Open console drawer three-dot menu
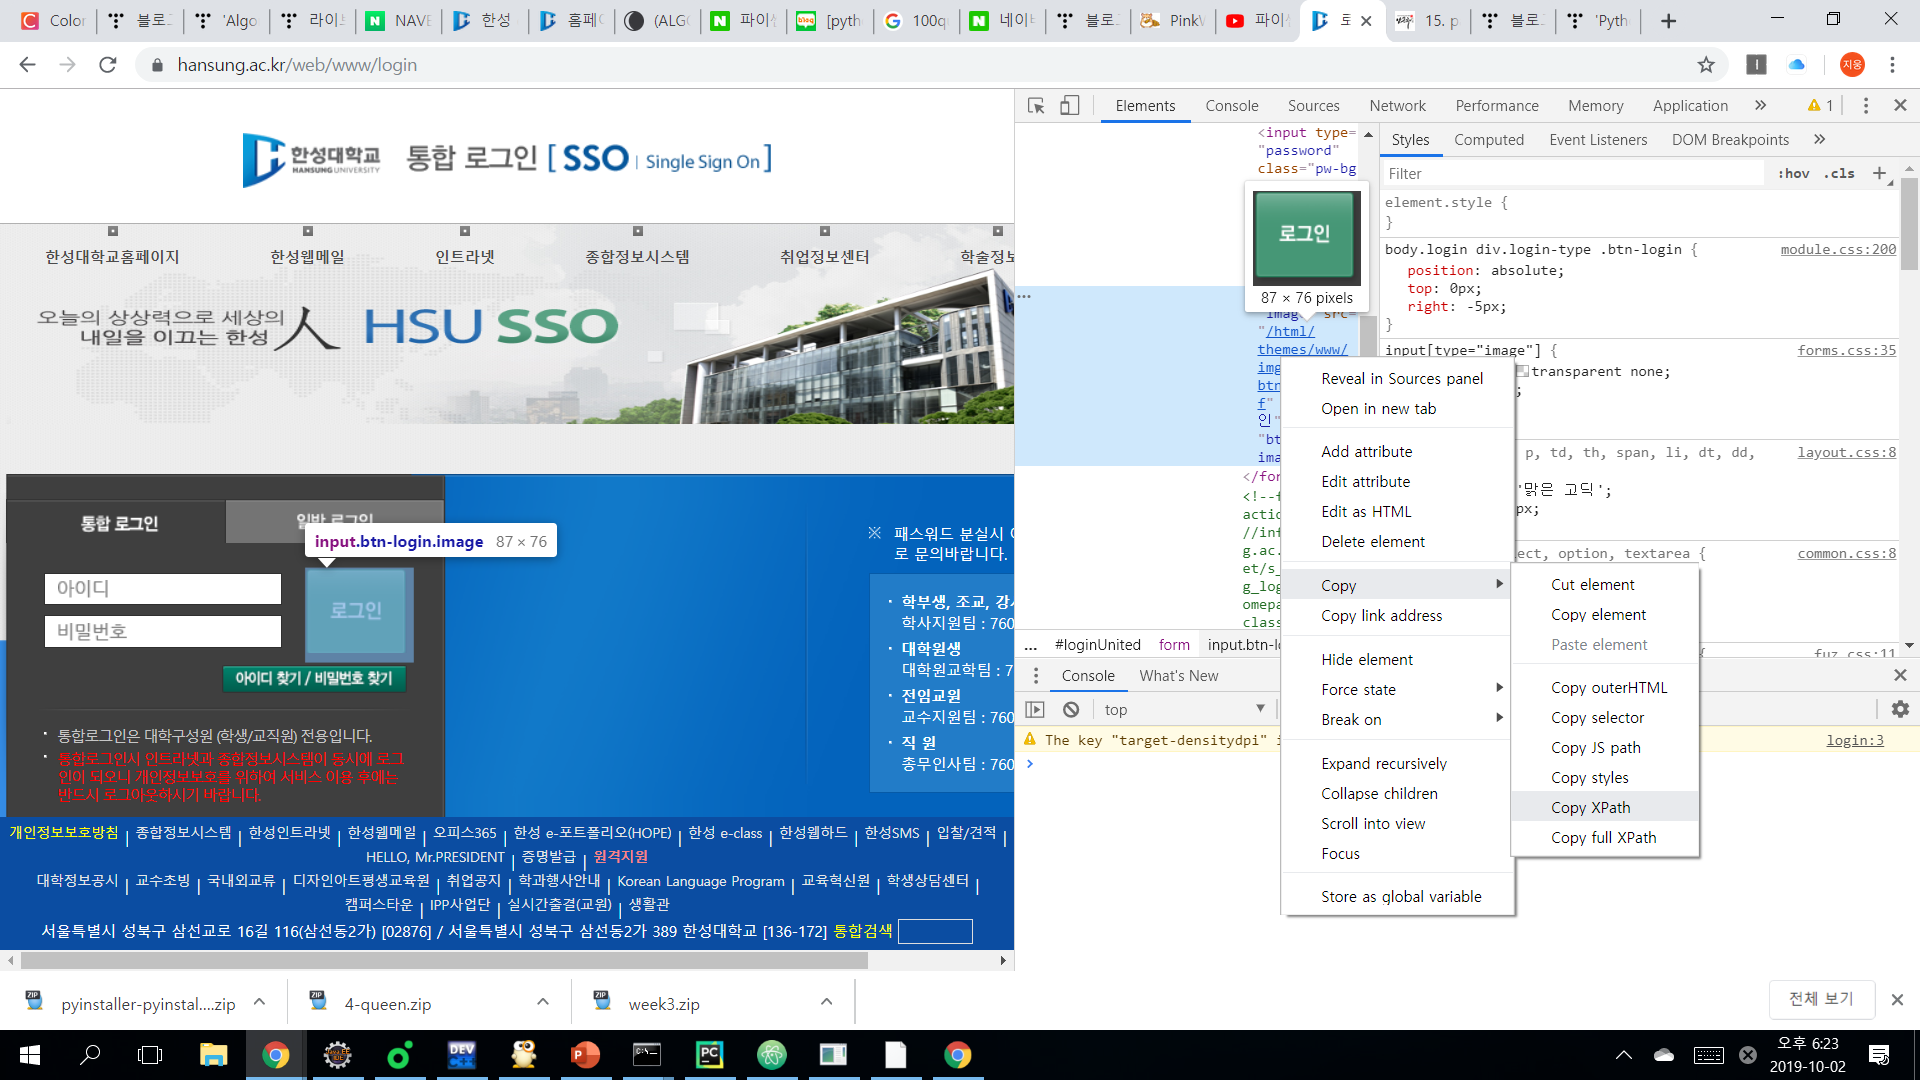The width and height of the screenshot is (1920, 1080). click(1036, 676)
